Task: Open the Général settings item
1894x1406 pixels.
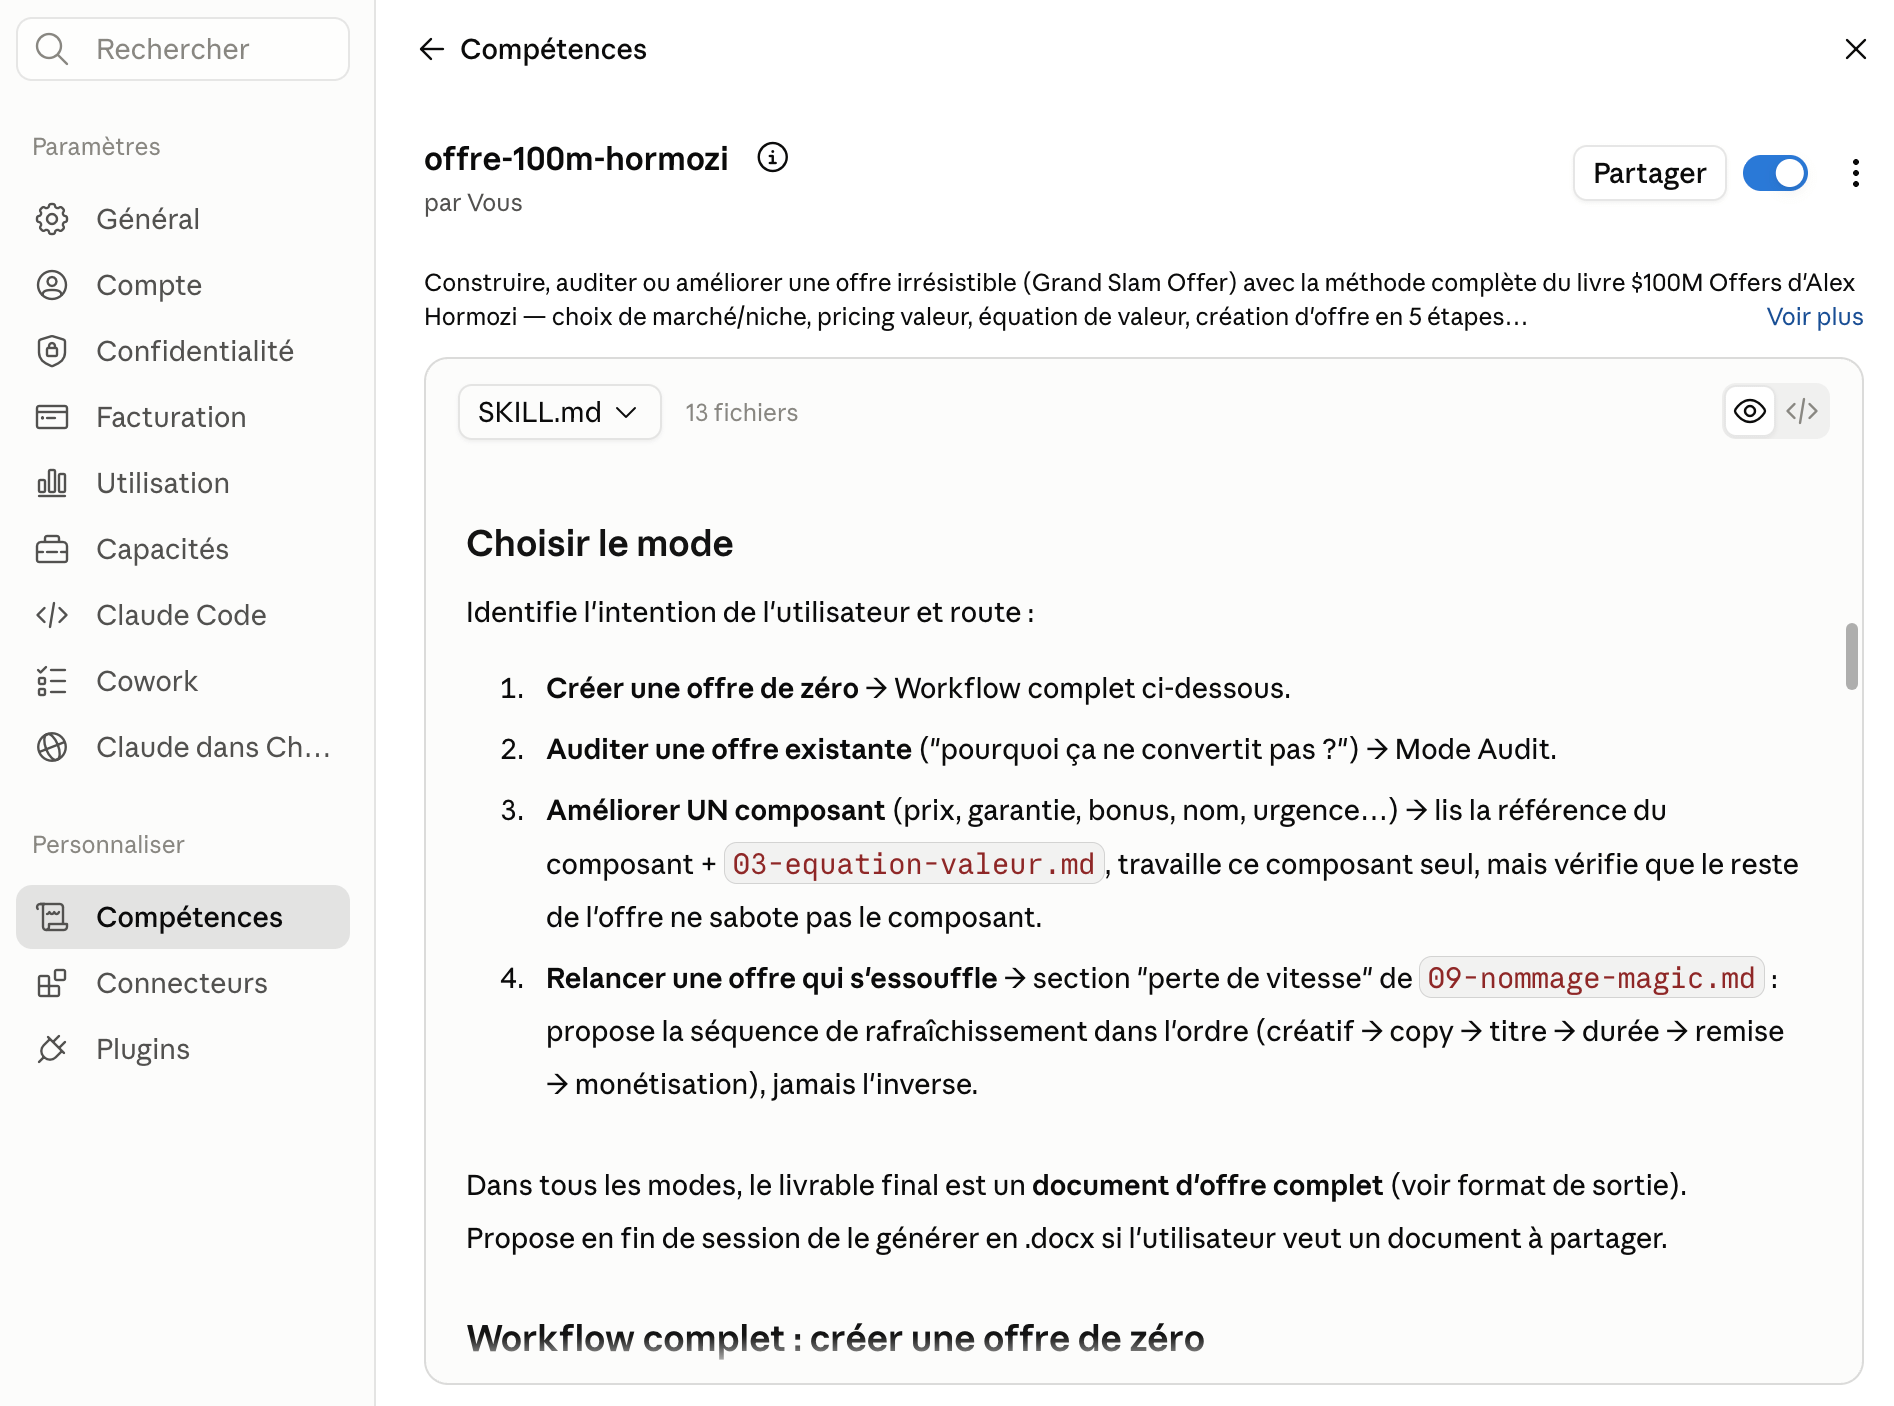Action: pos(183,219)
